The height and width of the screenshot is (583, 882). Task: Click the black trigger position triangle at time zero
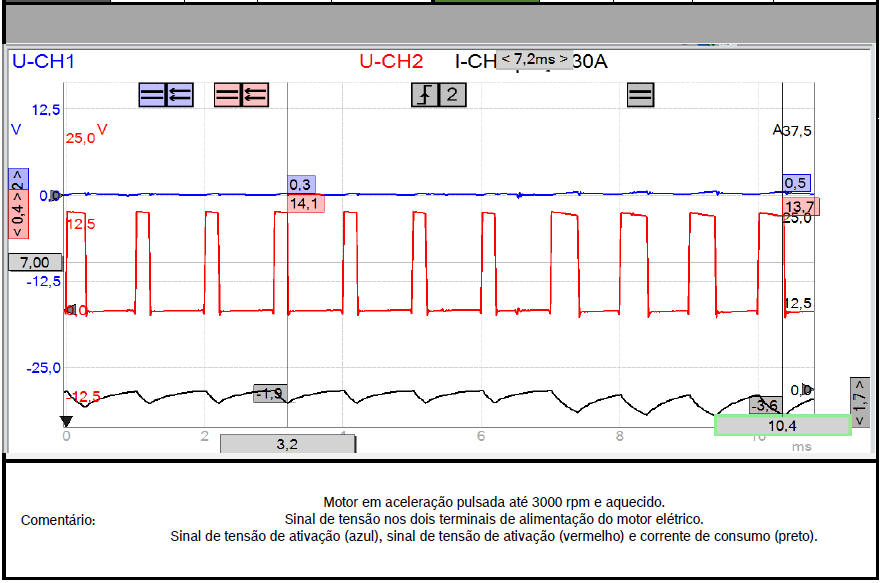pyautogui.click(x=67, y=421)
